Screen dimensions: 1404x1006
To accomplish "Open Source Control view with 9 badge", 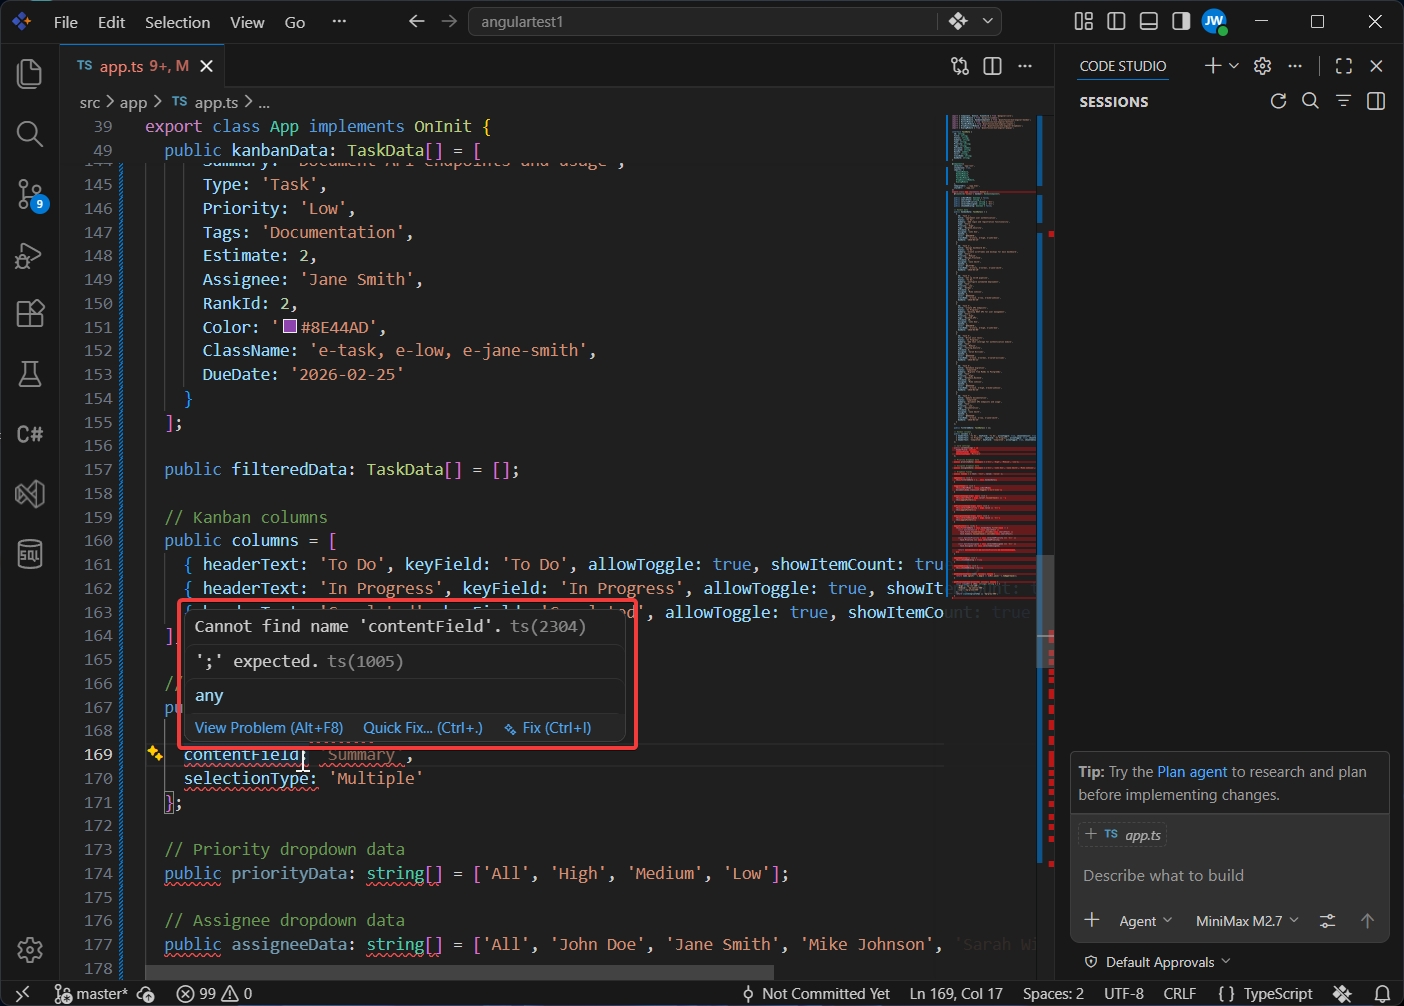I will click(x=30, y=194).
